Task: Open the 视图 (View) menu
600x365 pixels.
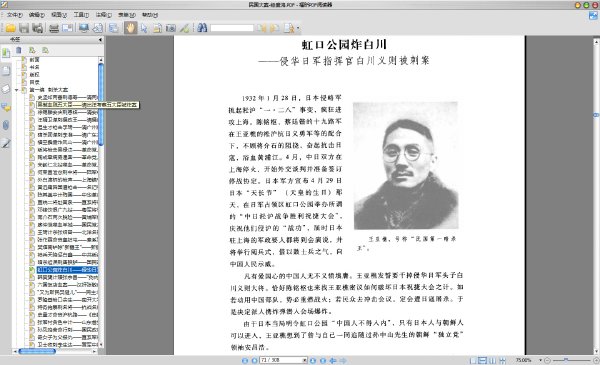Action: [x=59, y=15]
